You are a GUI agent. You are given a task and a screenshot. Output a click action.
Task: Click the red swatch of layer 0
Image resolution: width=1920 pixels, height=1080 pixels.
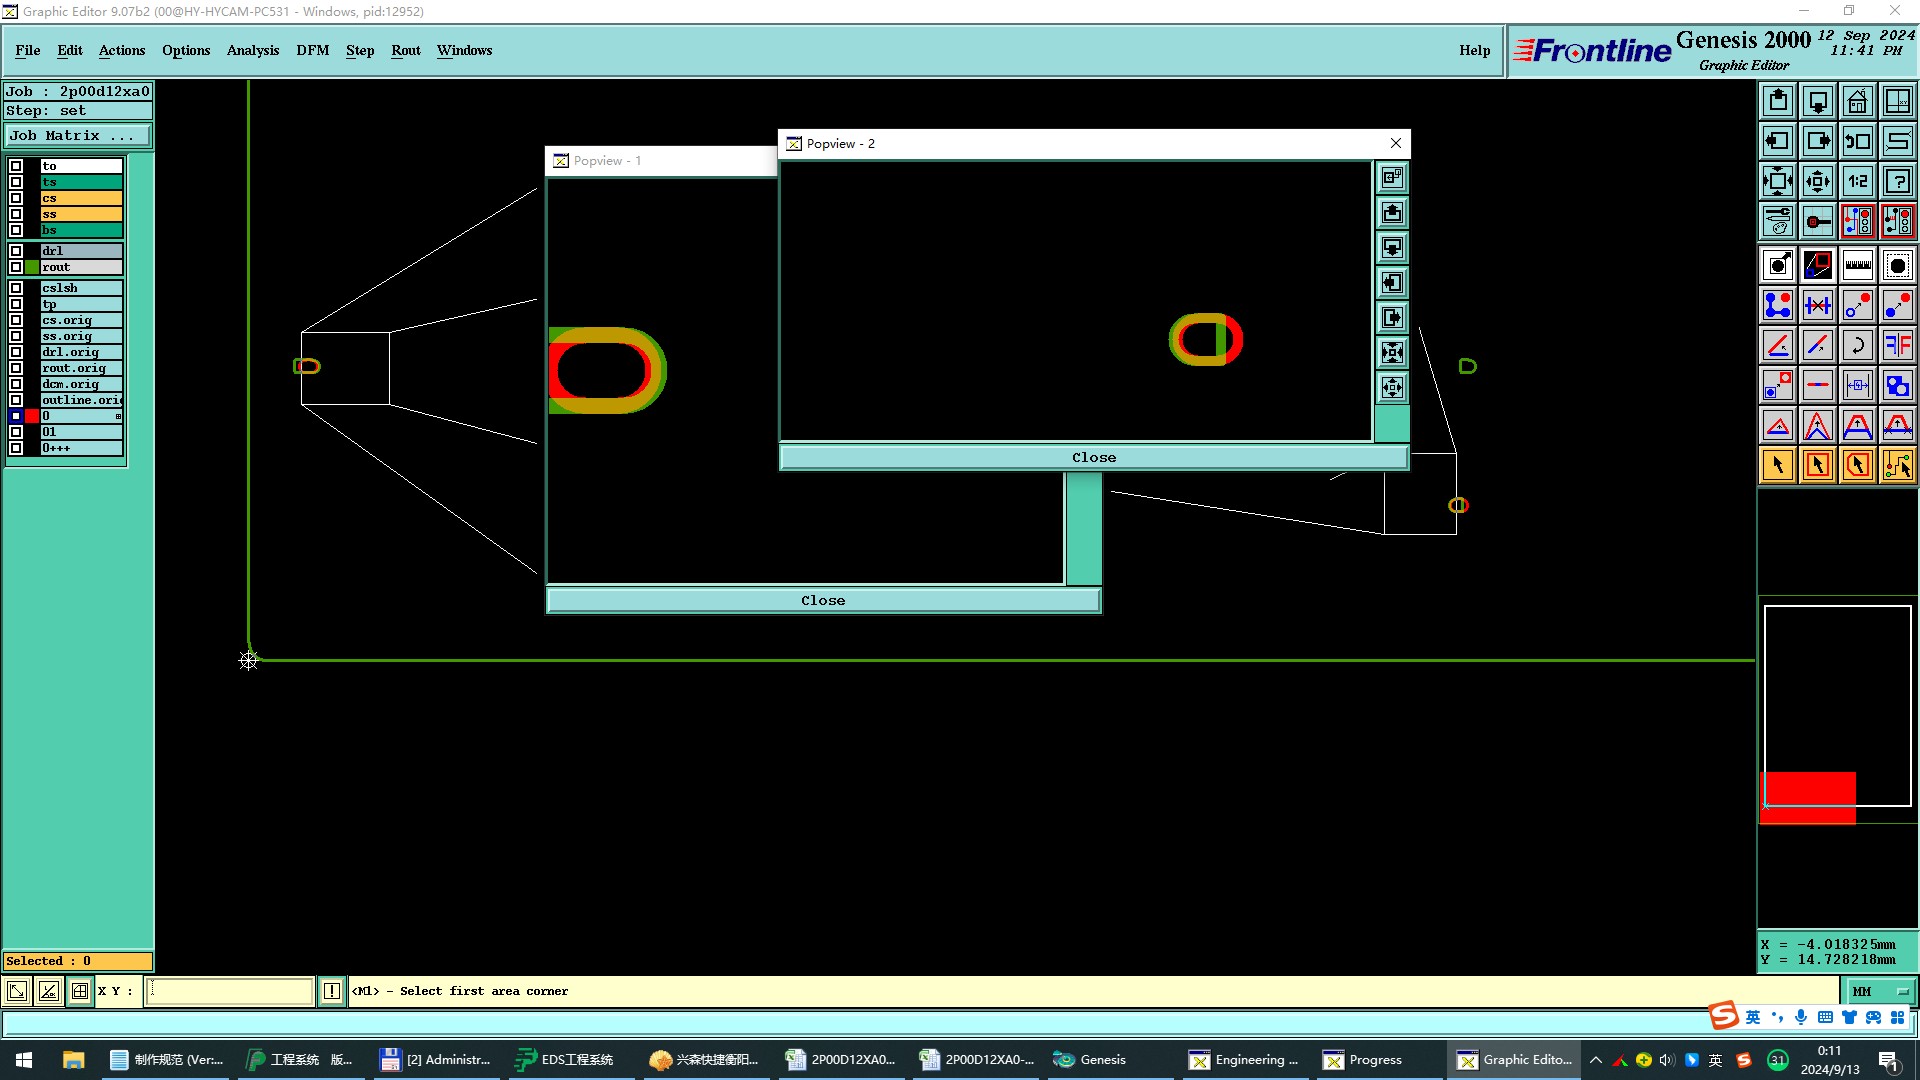click(32, 416)
